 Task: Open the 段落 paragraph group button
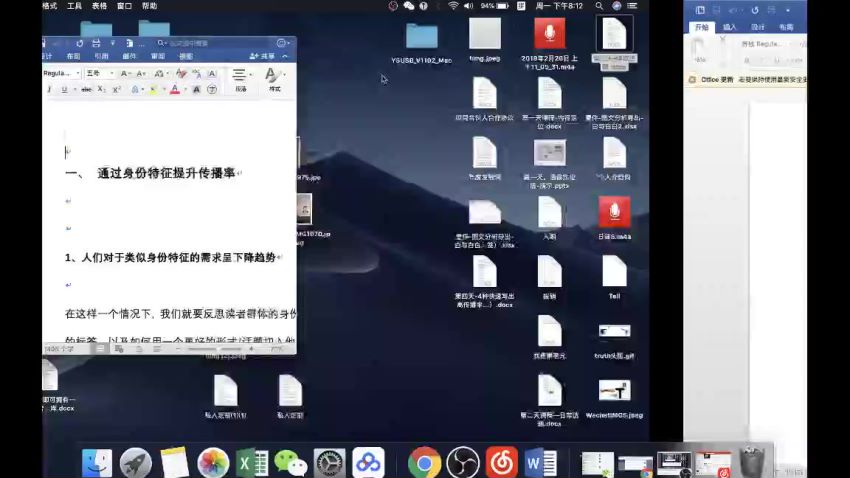[240, 80]
